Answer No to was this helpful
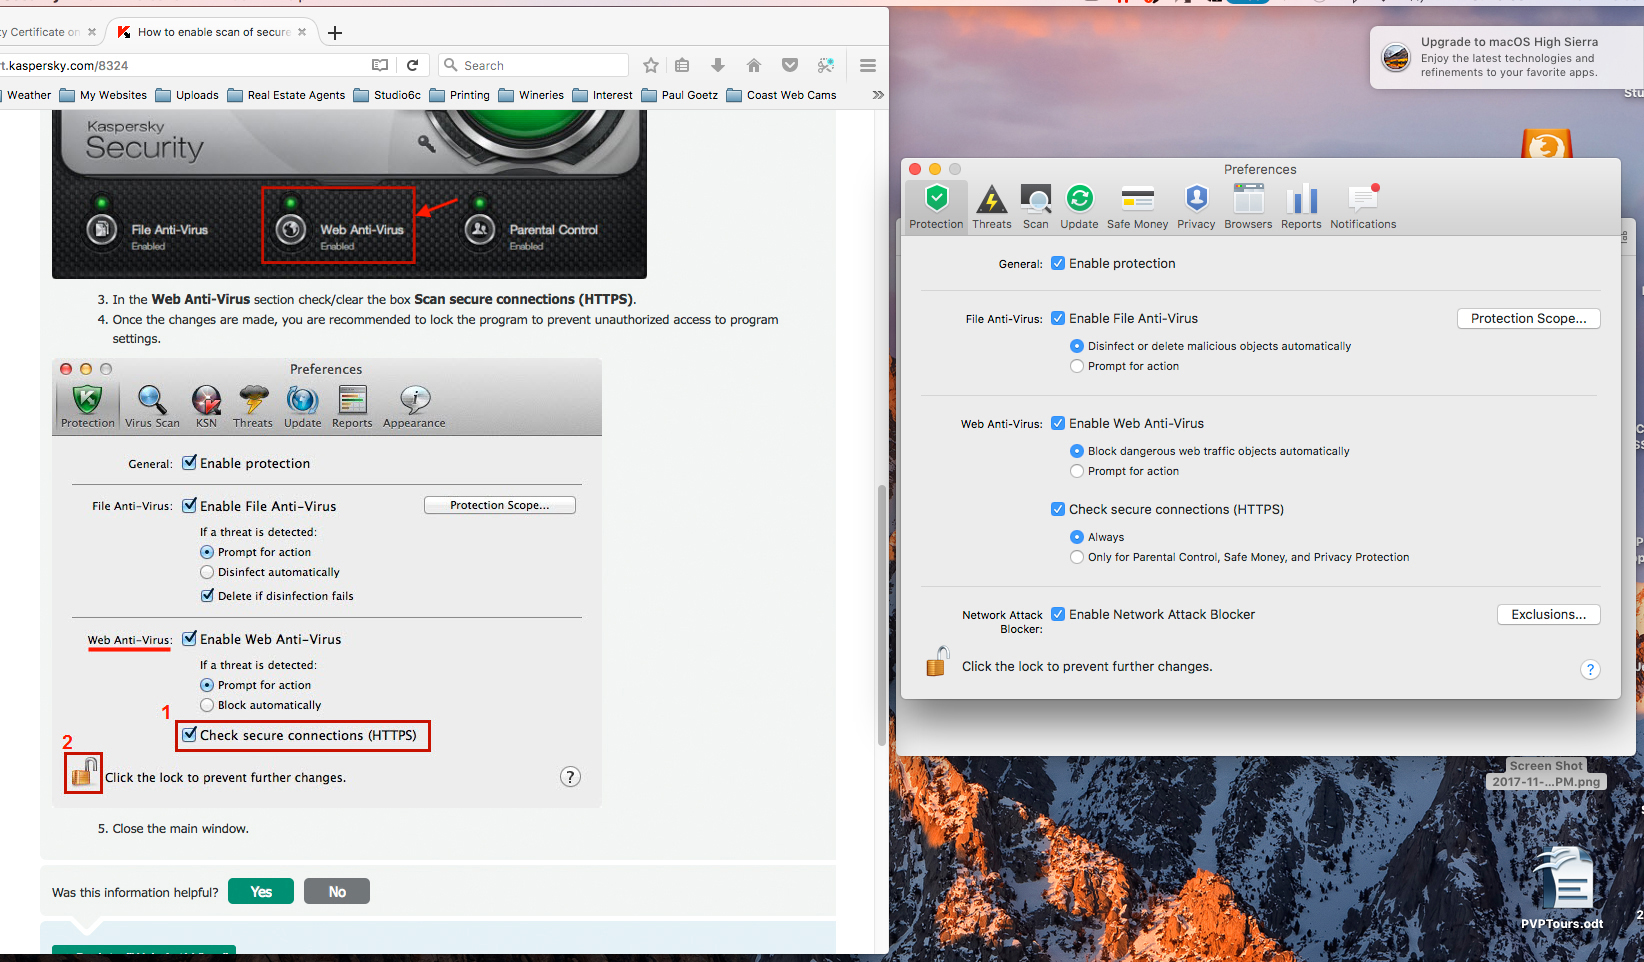This screenshot has height=962, width=1644. click(x=337, y=891)
